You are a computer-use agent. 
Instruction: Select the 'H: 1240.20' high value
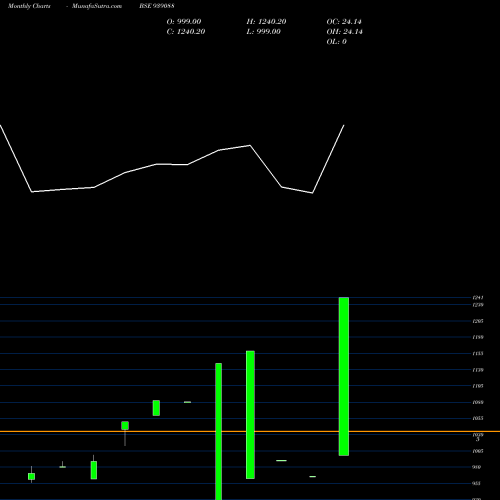pyautogui.click(x=266, y=21)
